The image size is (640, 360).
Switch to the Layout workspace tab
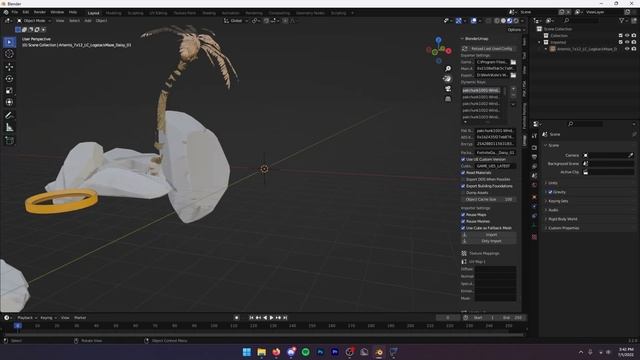coord(93,13)
